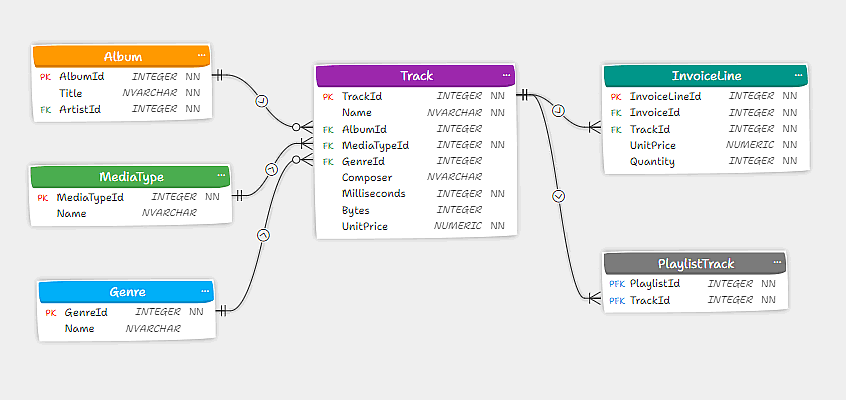The width and height of the screenshot is (846, 400).
Task: Click the NVARCHAR type of Album's Title
Action: tap(150, 93)
